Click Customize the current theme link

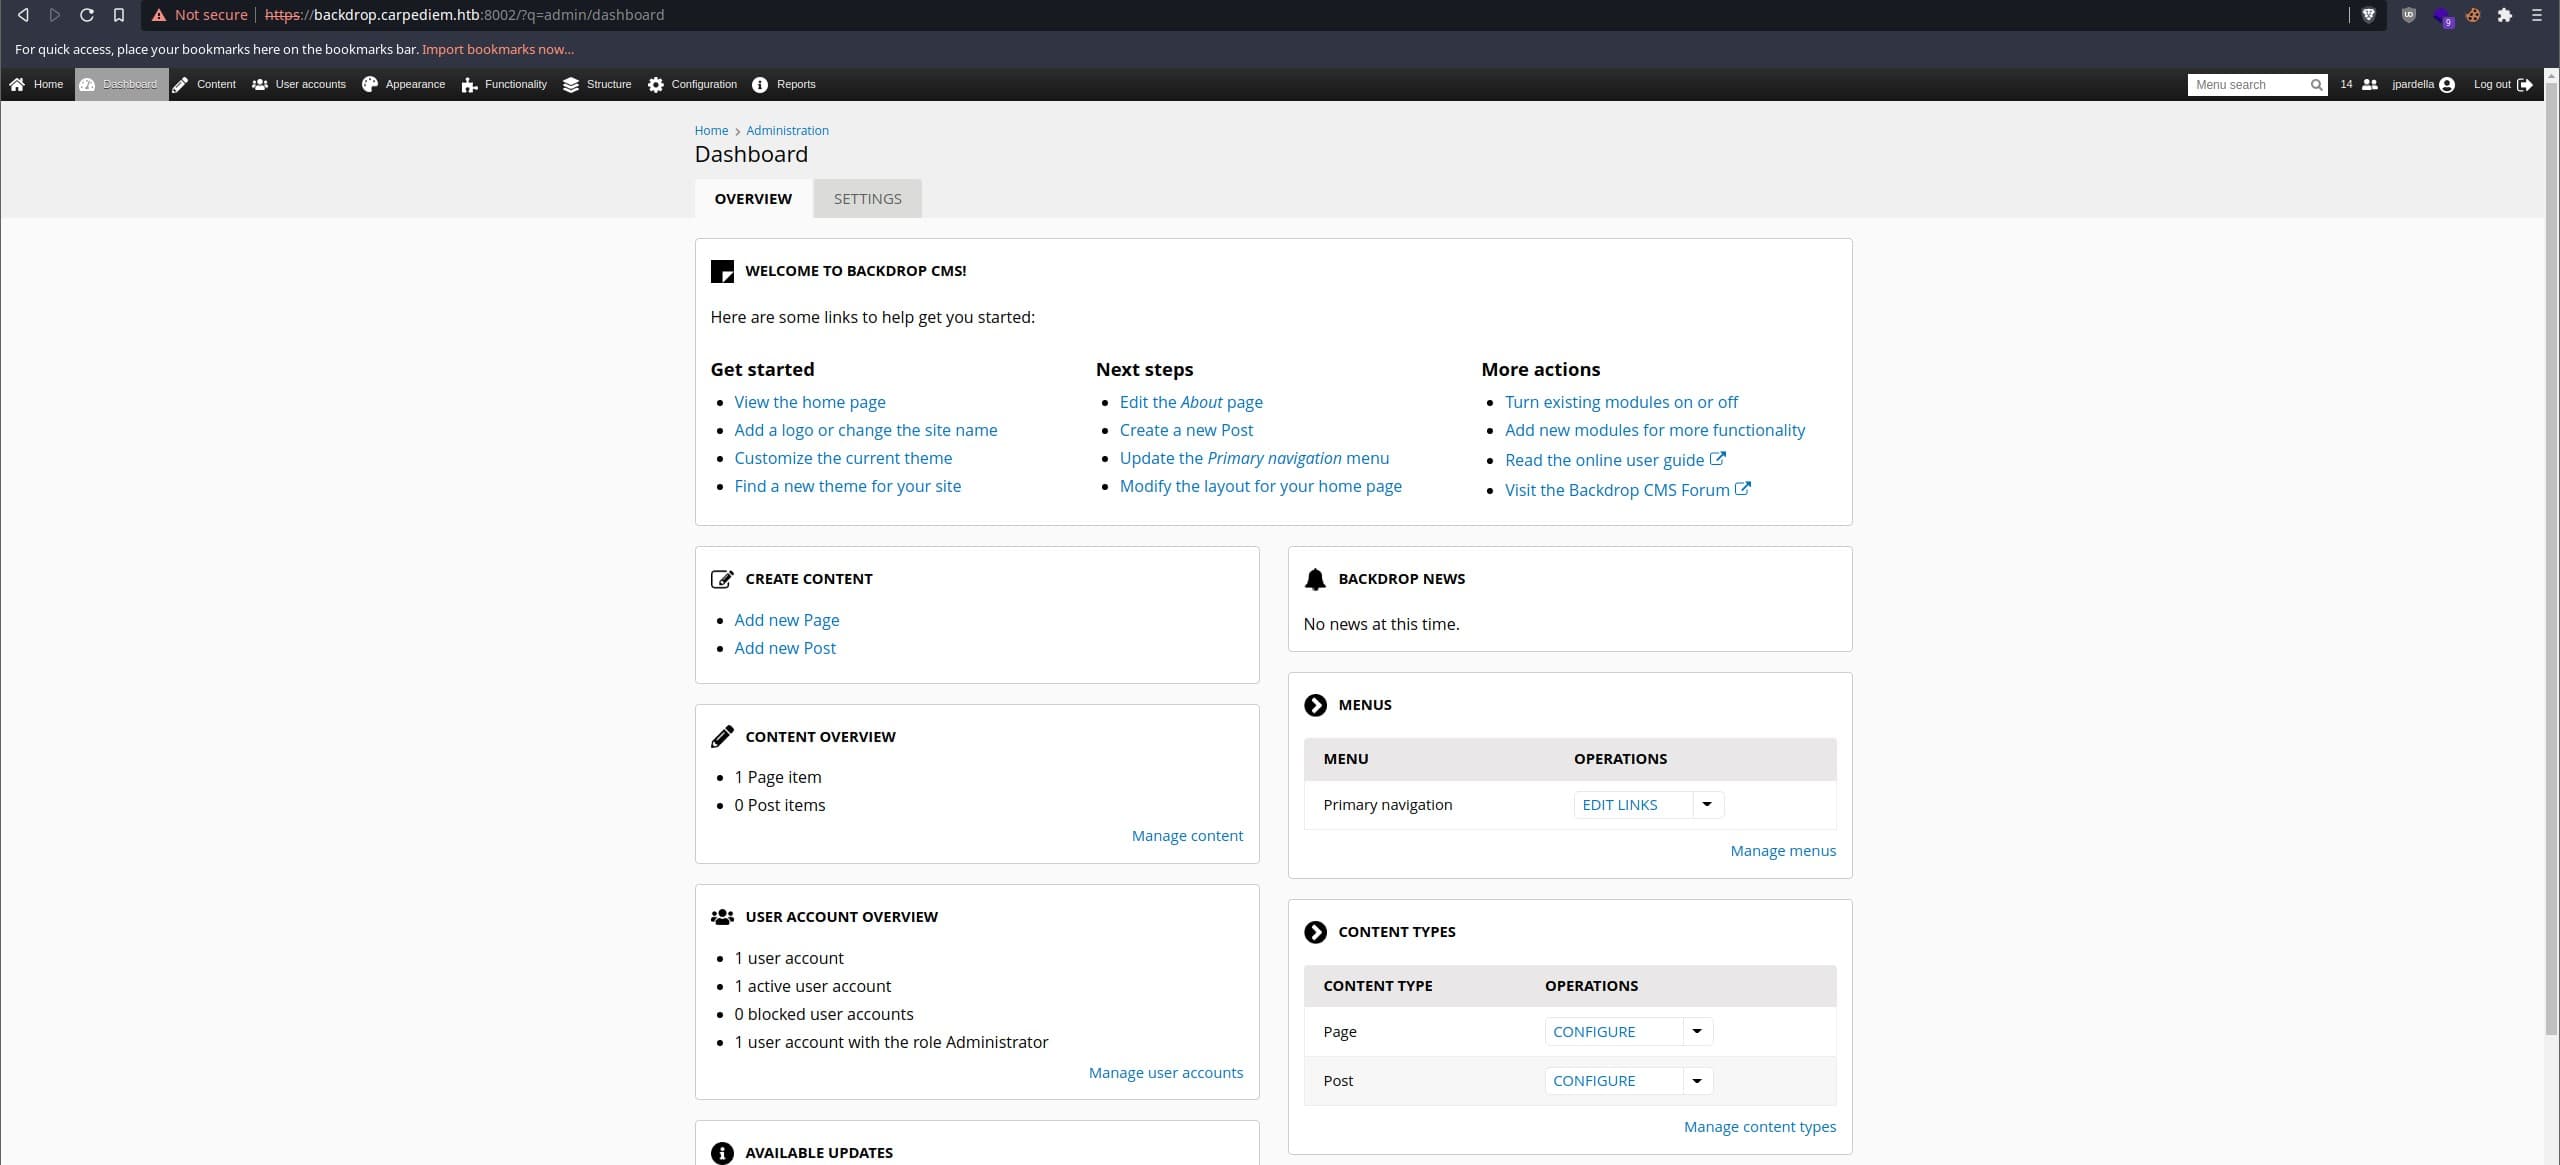tap(843, 458)
